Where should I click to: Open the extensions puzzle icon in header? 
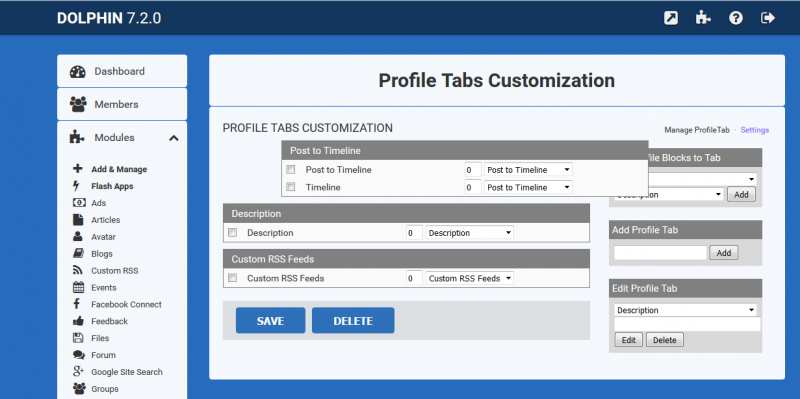pos(703,18)
